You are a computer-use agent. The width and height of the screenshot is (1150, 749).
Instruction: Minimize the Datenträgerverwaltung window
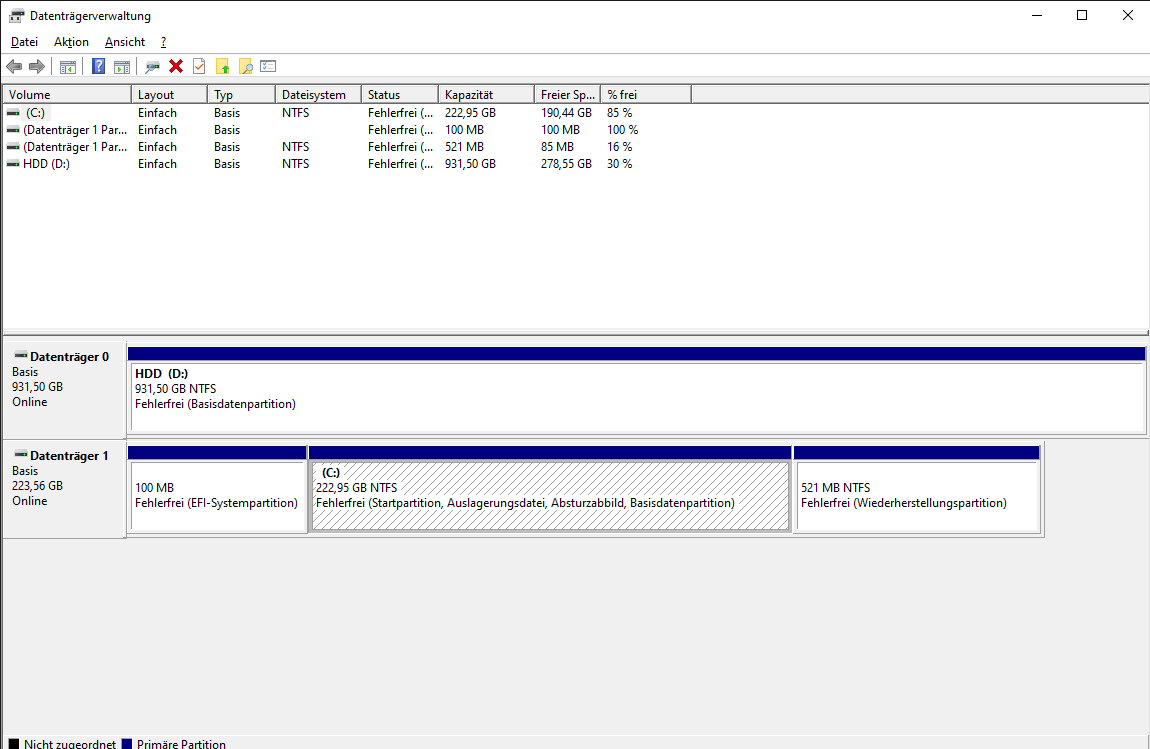(1037, 15)
